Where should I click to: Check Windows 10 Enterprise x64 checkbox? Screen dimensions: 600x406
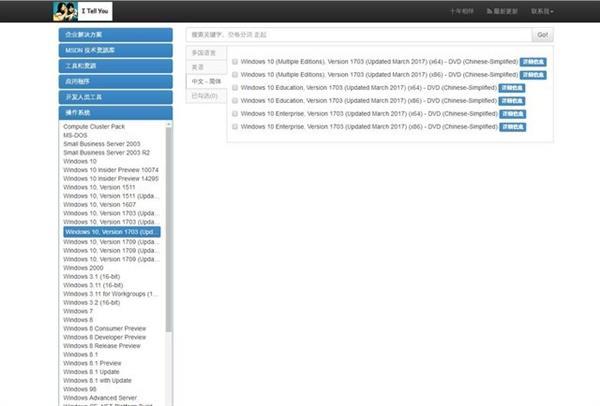(x=235, y=114)
